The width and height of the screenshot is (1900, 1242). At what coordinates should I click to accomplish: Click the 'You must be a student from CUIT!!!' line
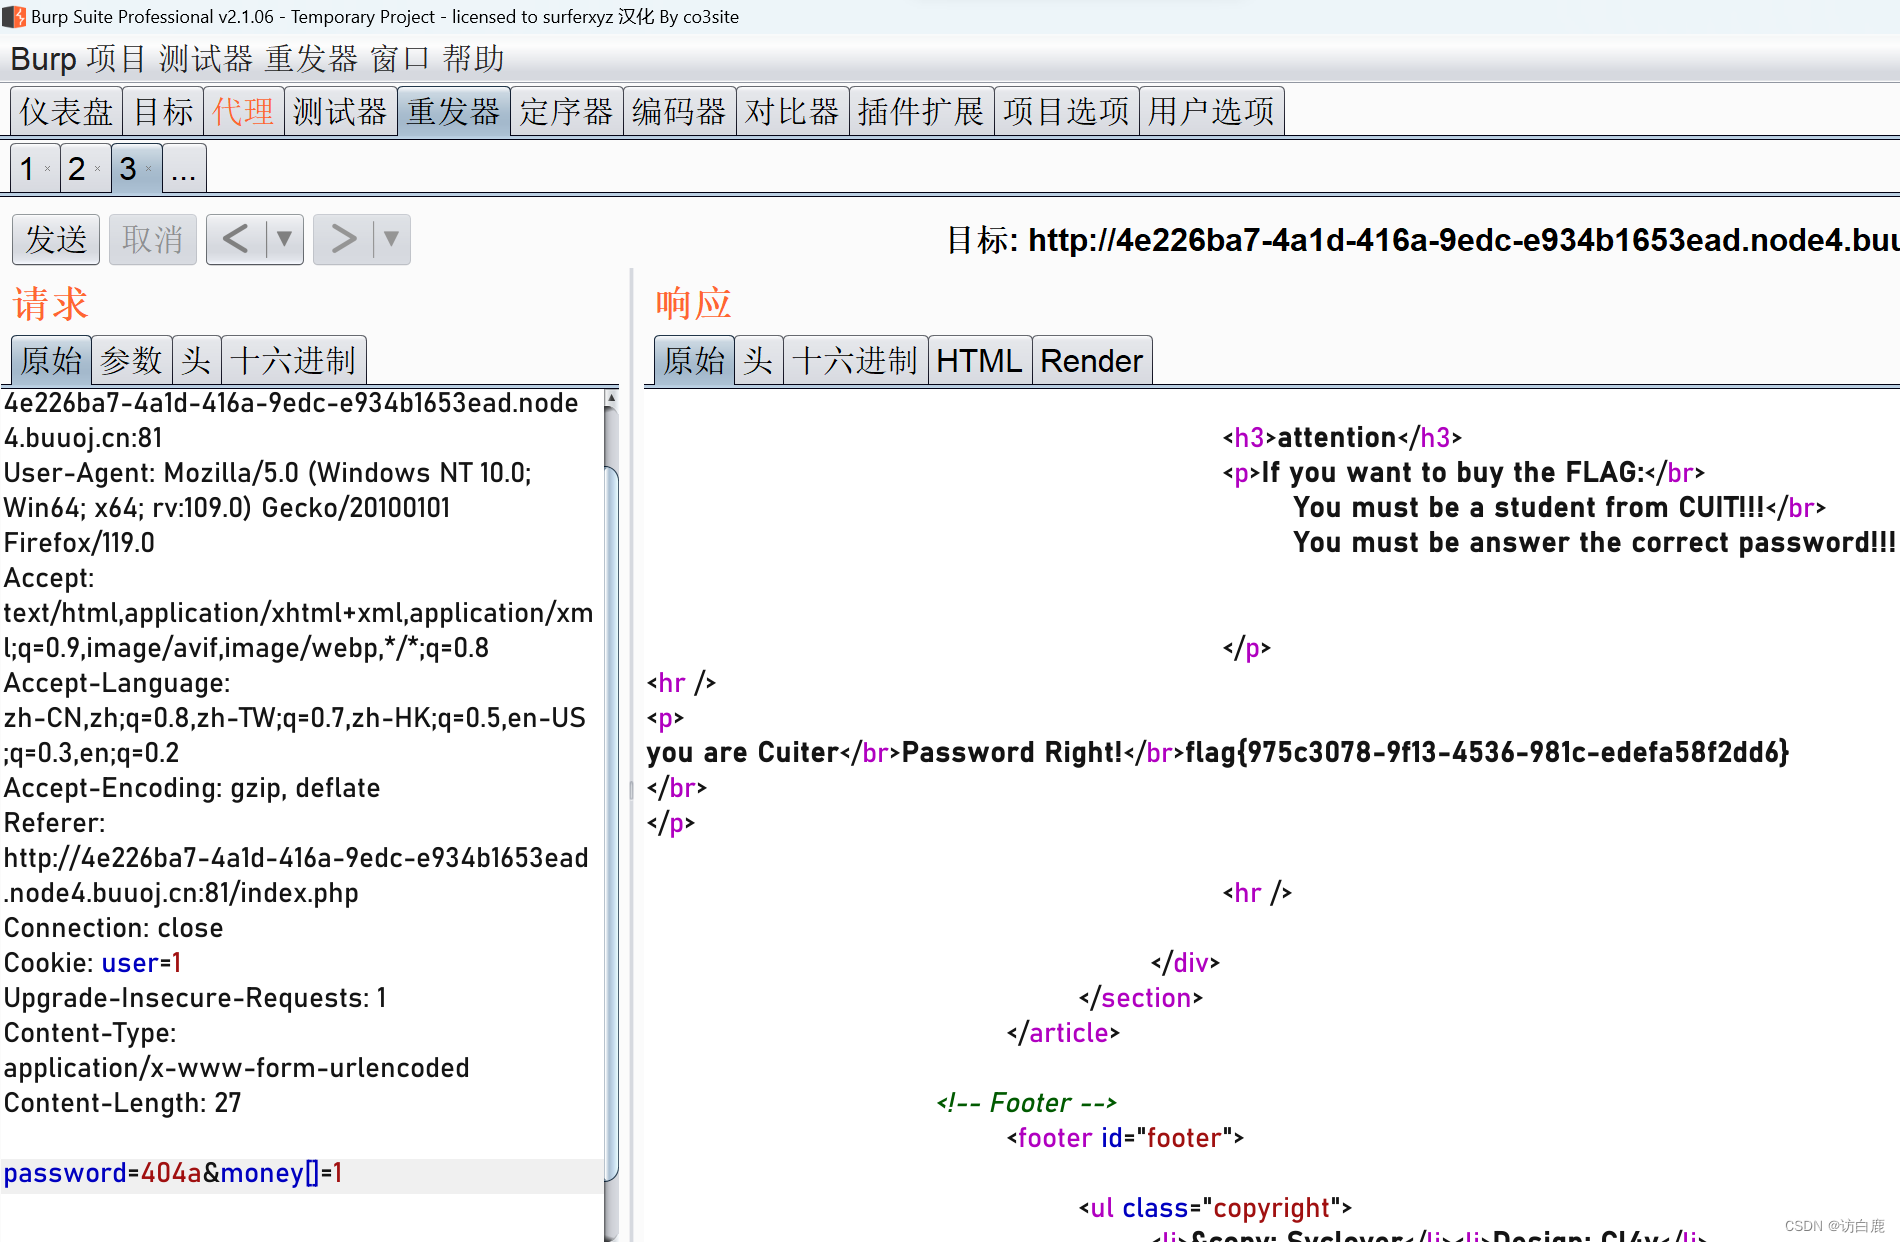[1559, 508]
